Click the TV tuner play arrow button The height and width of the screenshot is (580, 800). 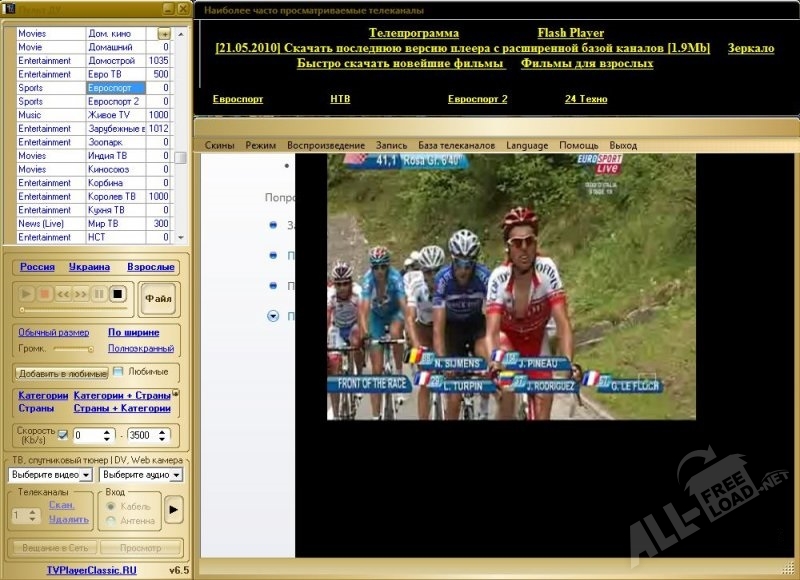click(x=173, y=509)
